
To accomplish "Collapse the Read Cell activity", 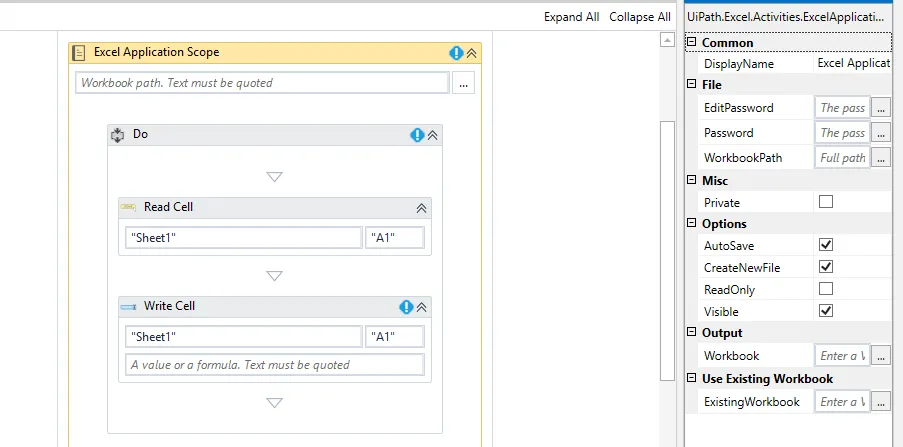I will [x=422, y=209].
